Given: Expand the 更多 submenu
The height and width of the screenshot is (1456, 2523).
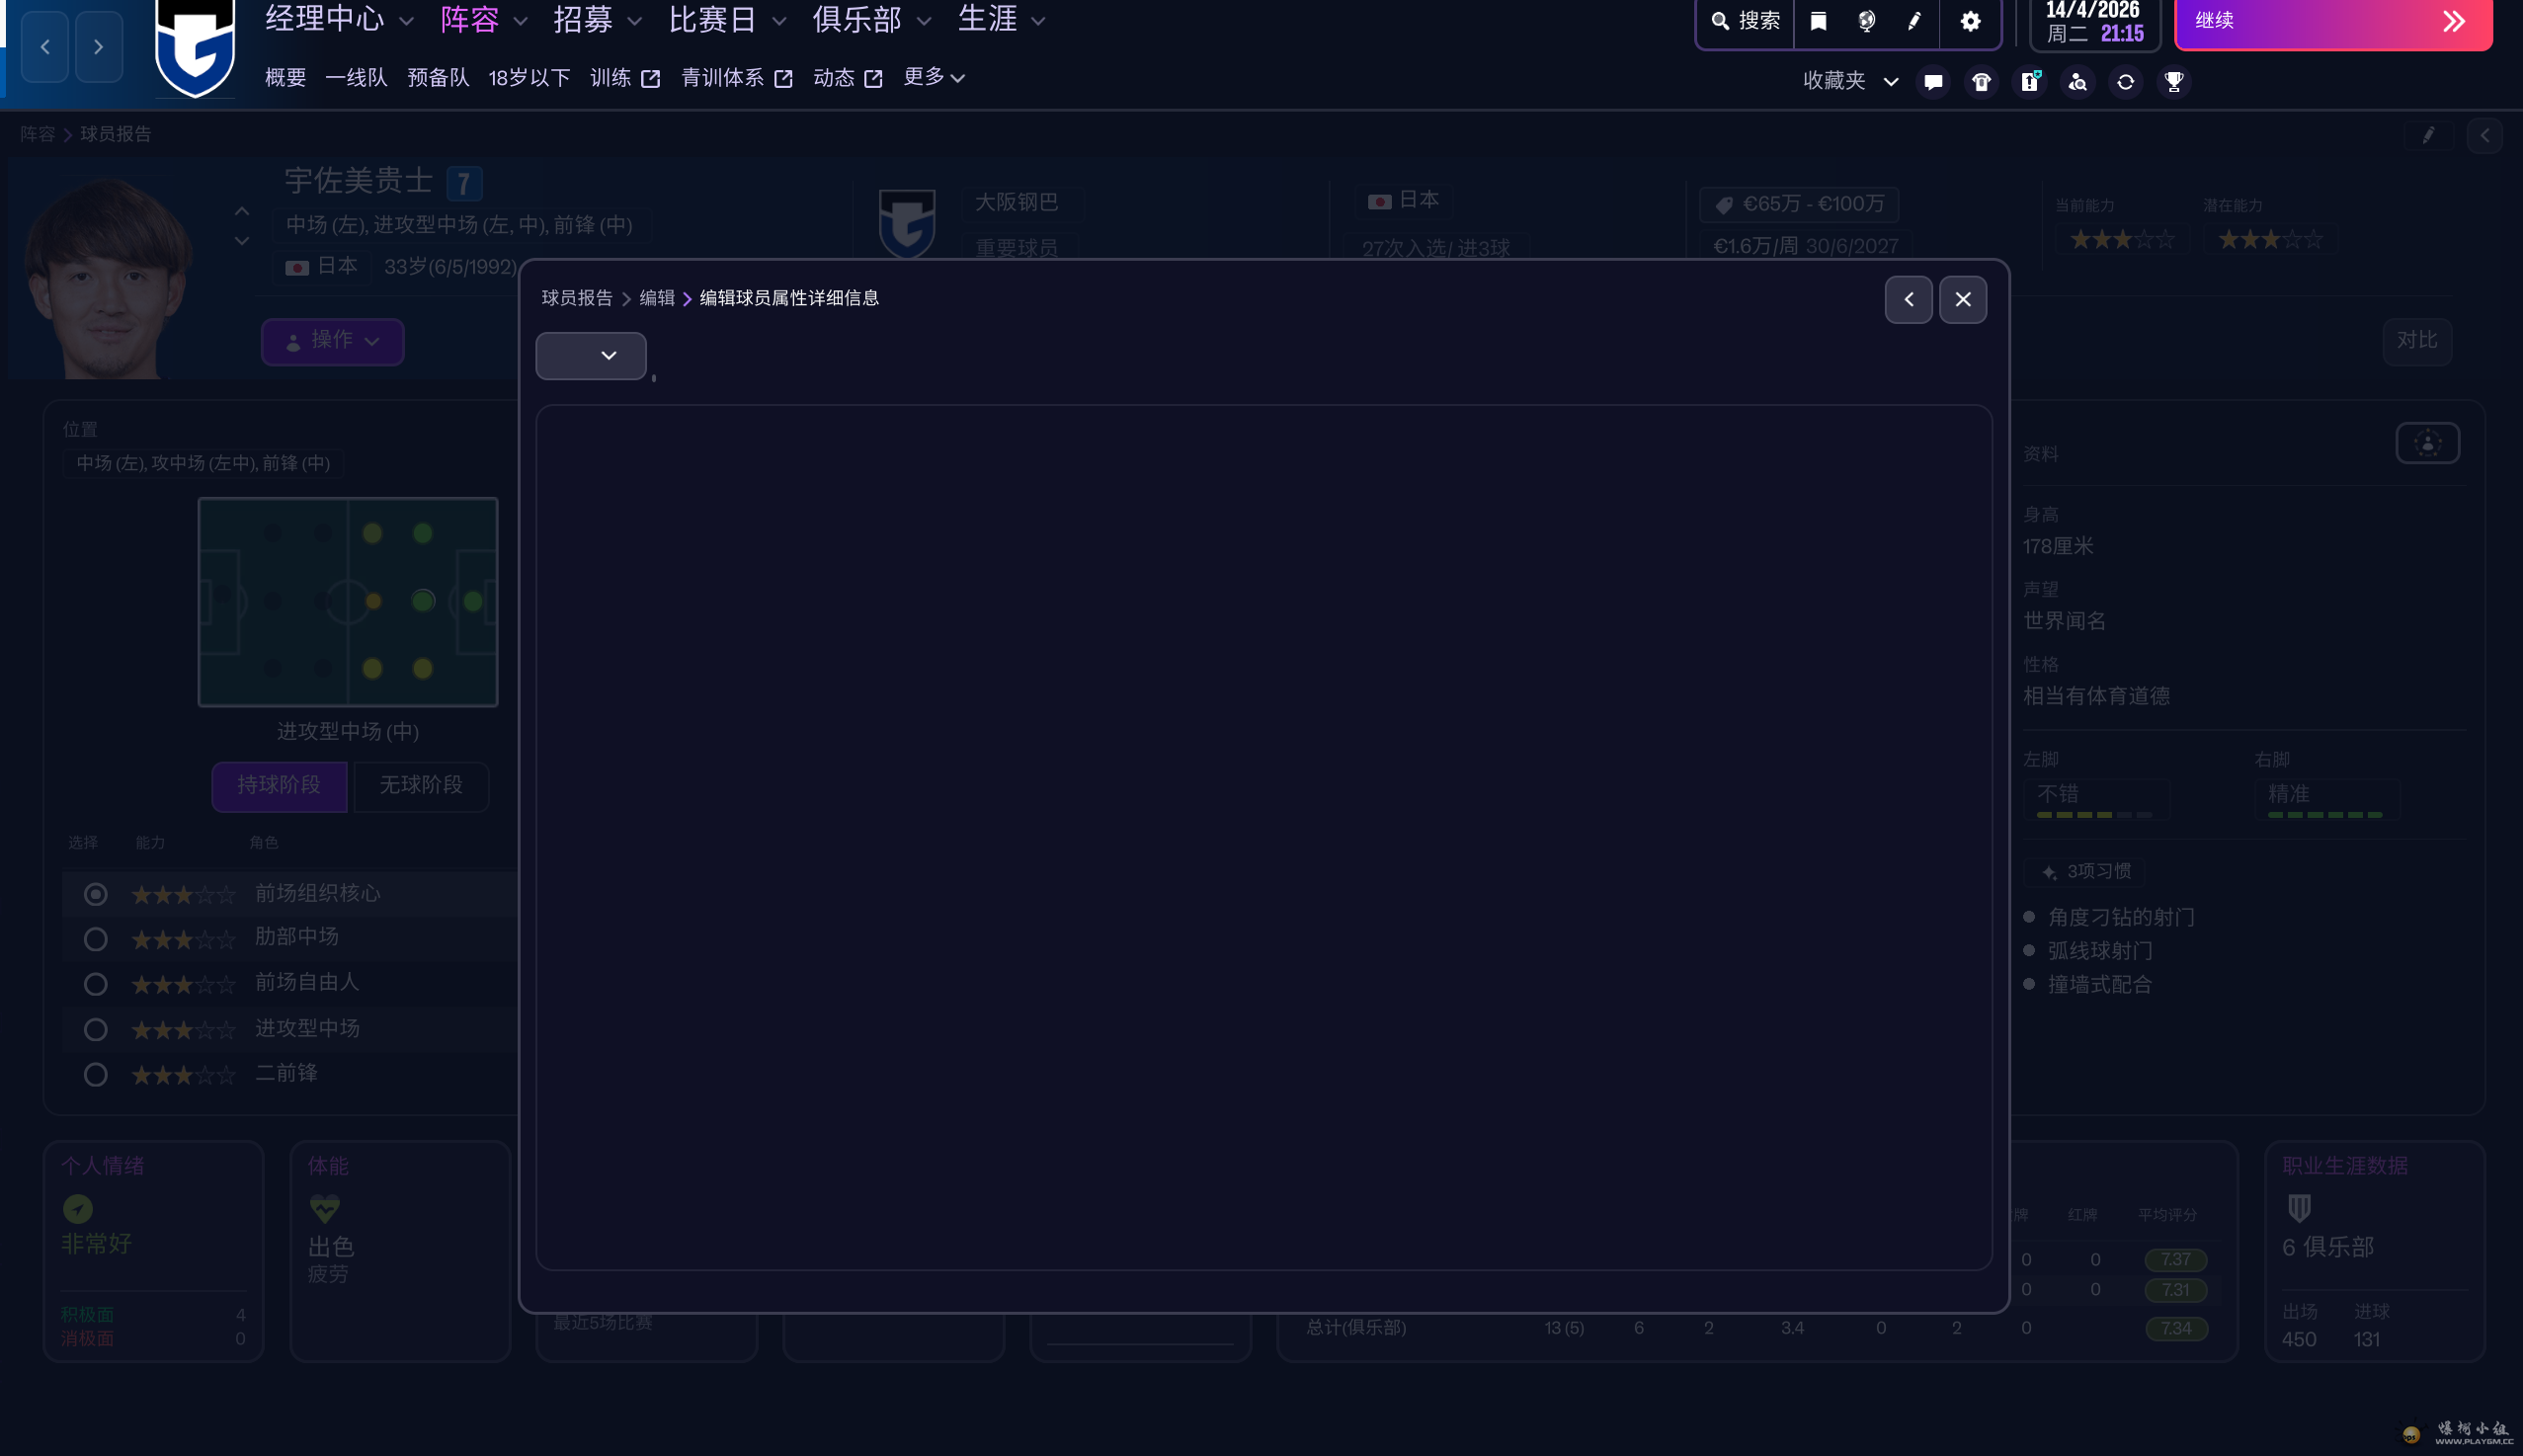Looking at the screenshot, I should [933, 77].
